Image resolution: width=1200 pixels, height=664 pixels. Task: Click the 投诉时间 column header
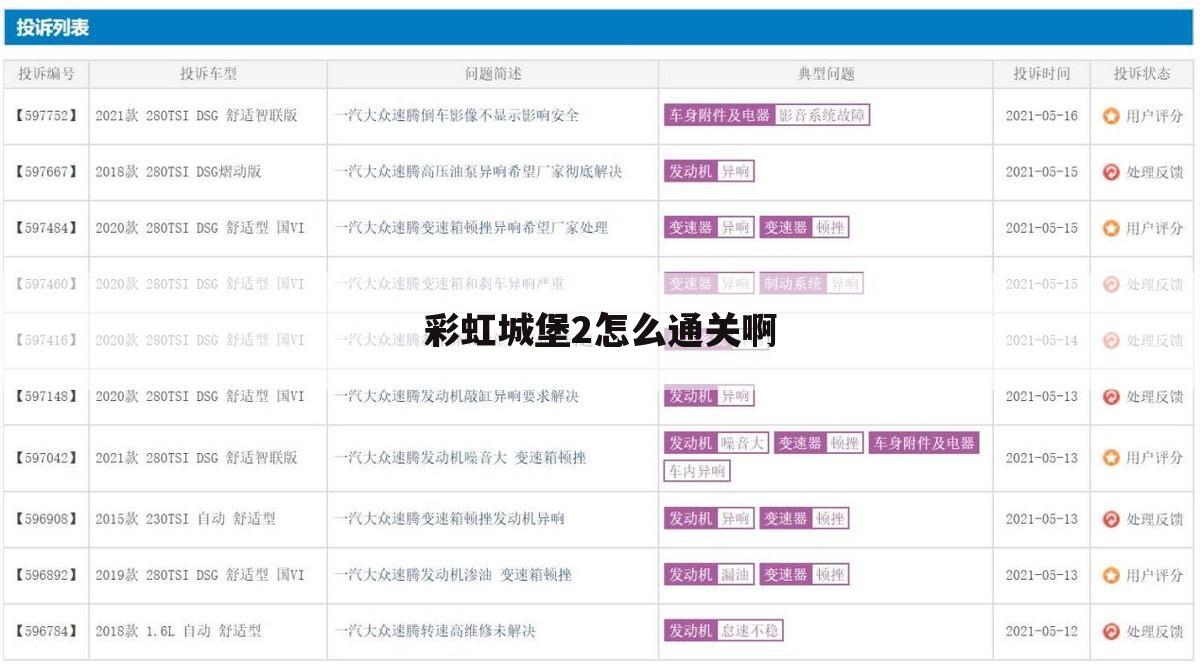[1042, 74]
